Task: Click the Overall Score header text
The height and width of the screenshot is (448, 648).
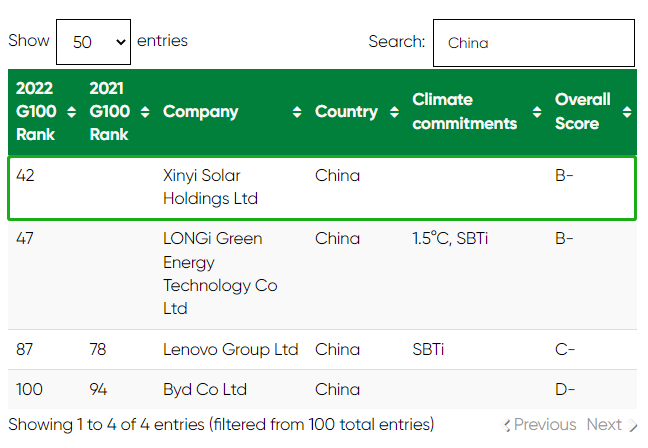Action: [583, 112]
